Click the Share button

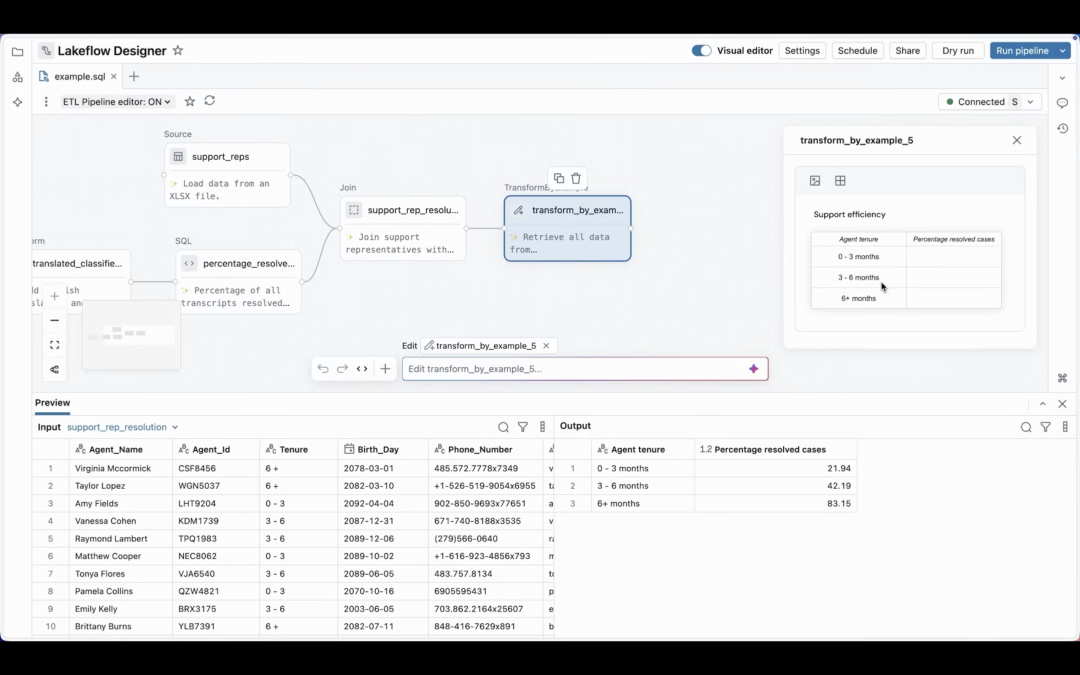tap(907, 50)
